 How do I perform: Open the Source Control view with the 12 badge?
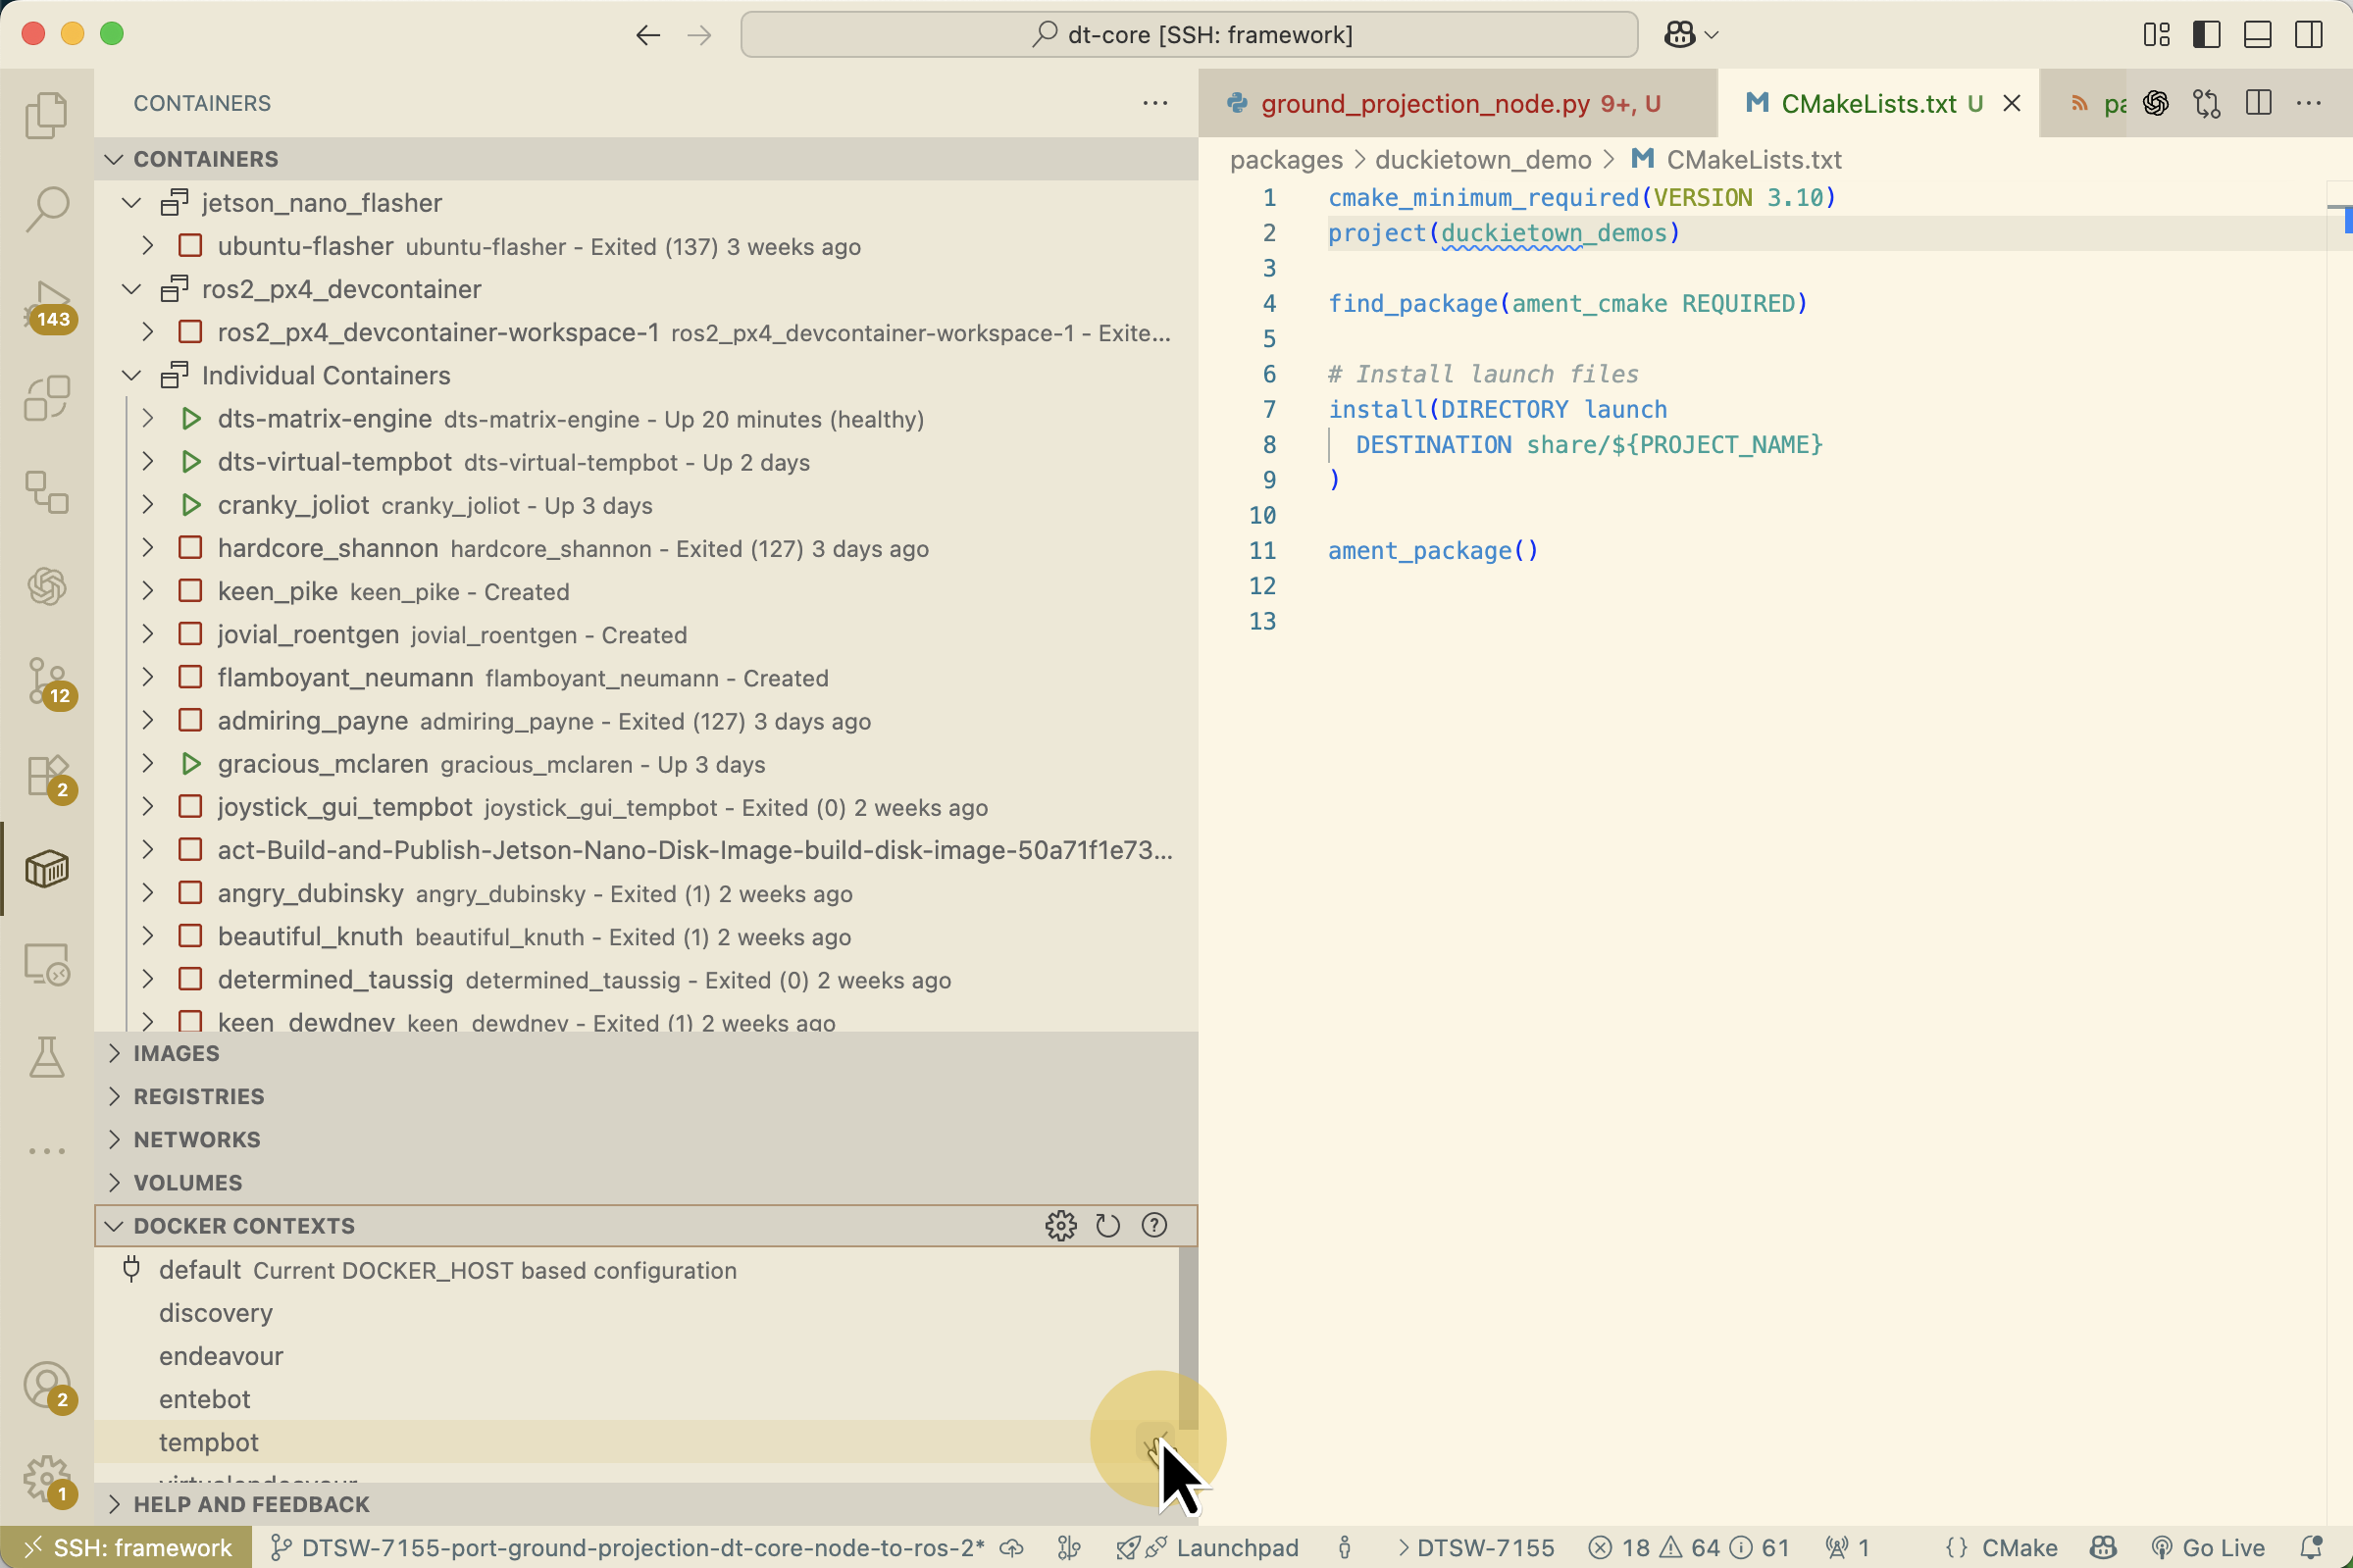(46, 681)
